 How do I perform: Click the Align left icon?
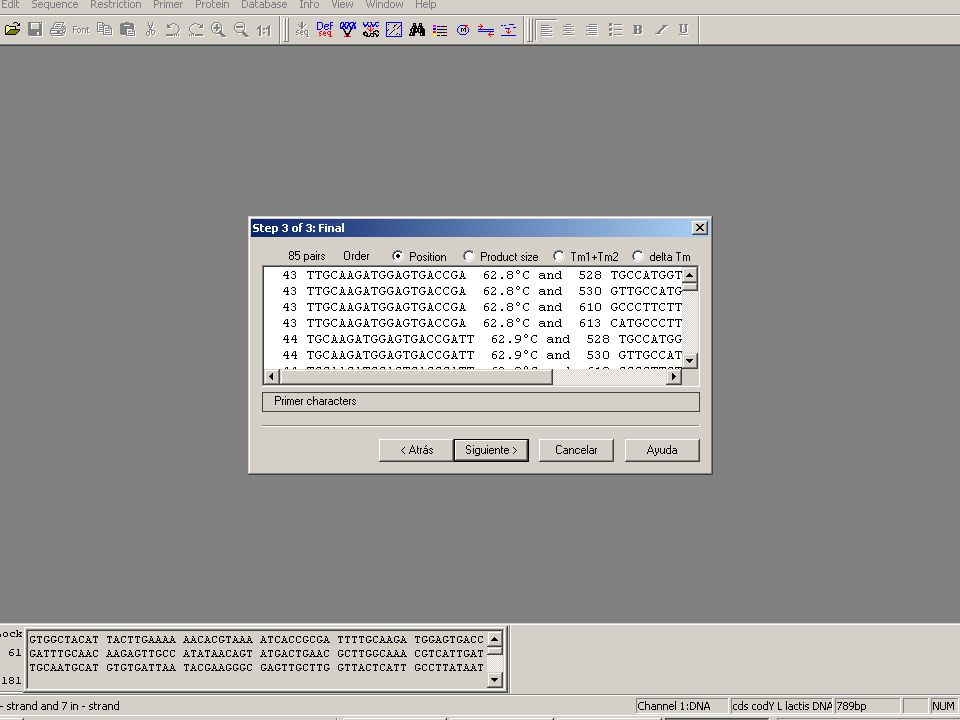click(546, 29)
